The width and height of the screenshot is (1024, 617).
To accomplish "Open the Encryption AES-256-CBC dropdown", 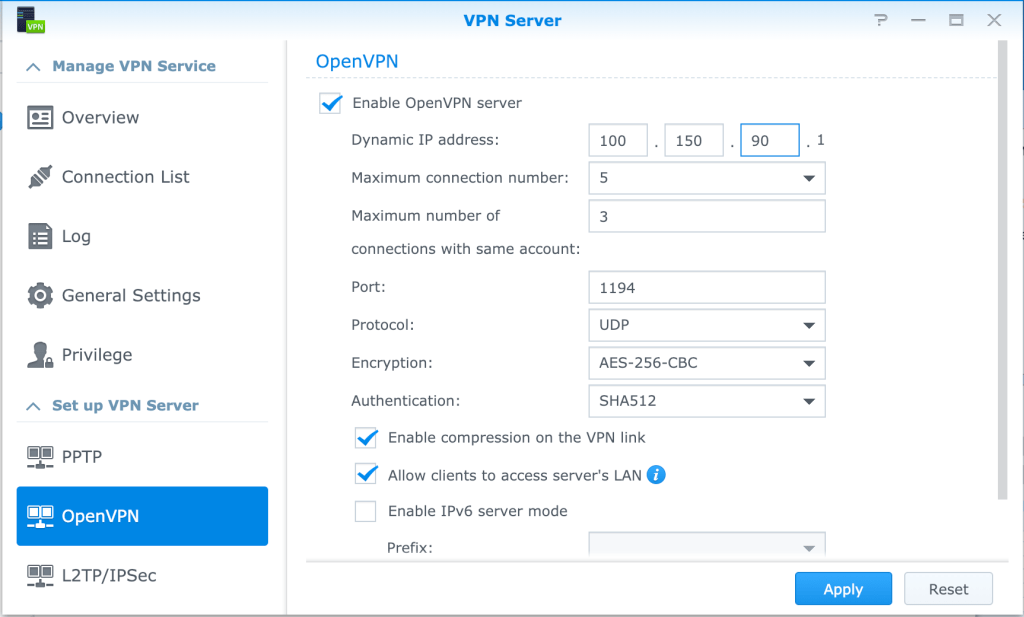I will click(x=706, y=363).
